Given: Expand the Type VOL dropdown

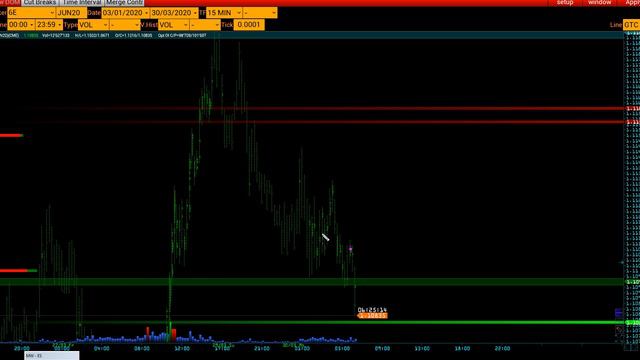Looking at the screenshot, I should point(93,25).
